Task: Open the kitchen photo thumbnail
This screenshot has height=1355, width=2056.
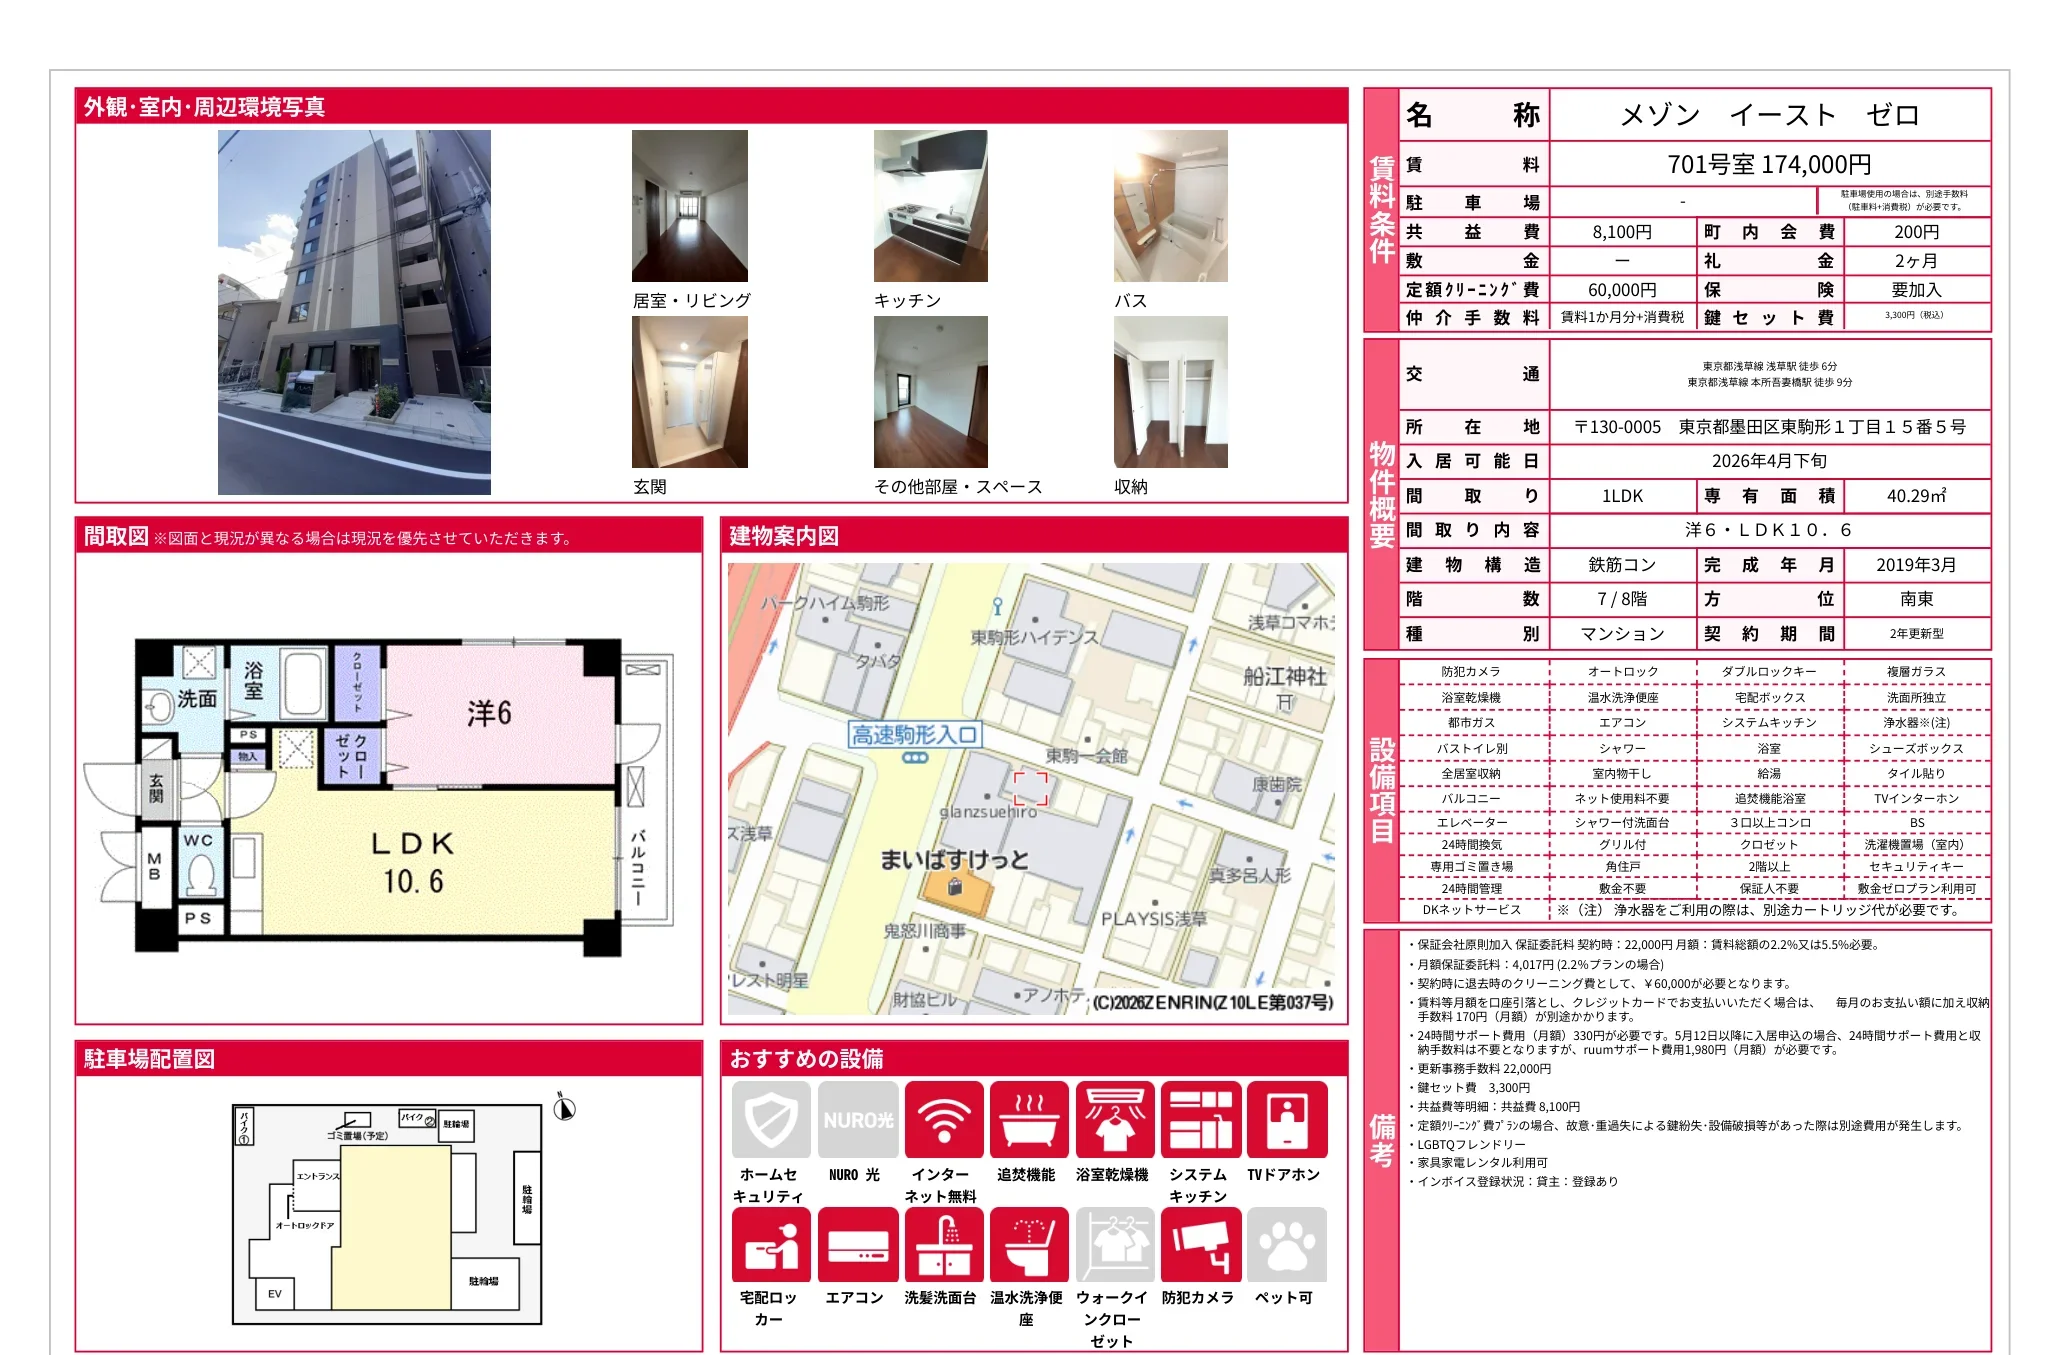Action: 930,206
